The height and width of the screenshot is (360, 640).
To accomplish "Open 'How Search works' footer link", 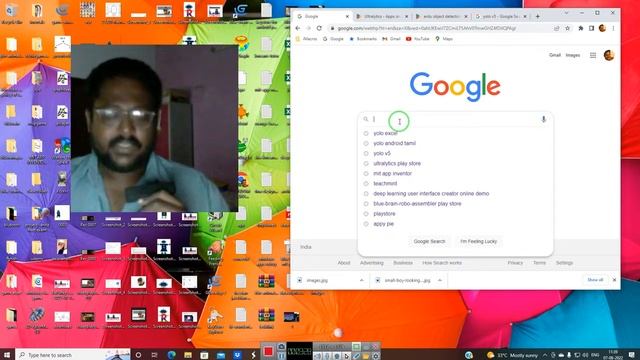I will click(x=442, y=263).
